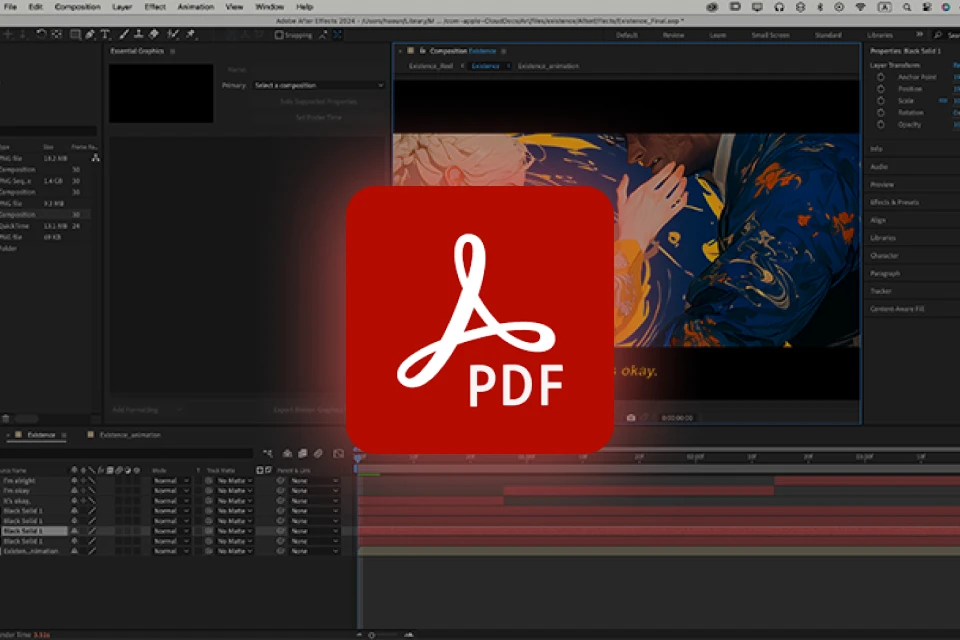Open blending Mode dropdown for I'm alright layer
The height and width of the screenshot is (640, 960).
171,481
